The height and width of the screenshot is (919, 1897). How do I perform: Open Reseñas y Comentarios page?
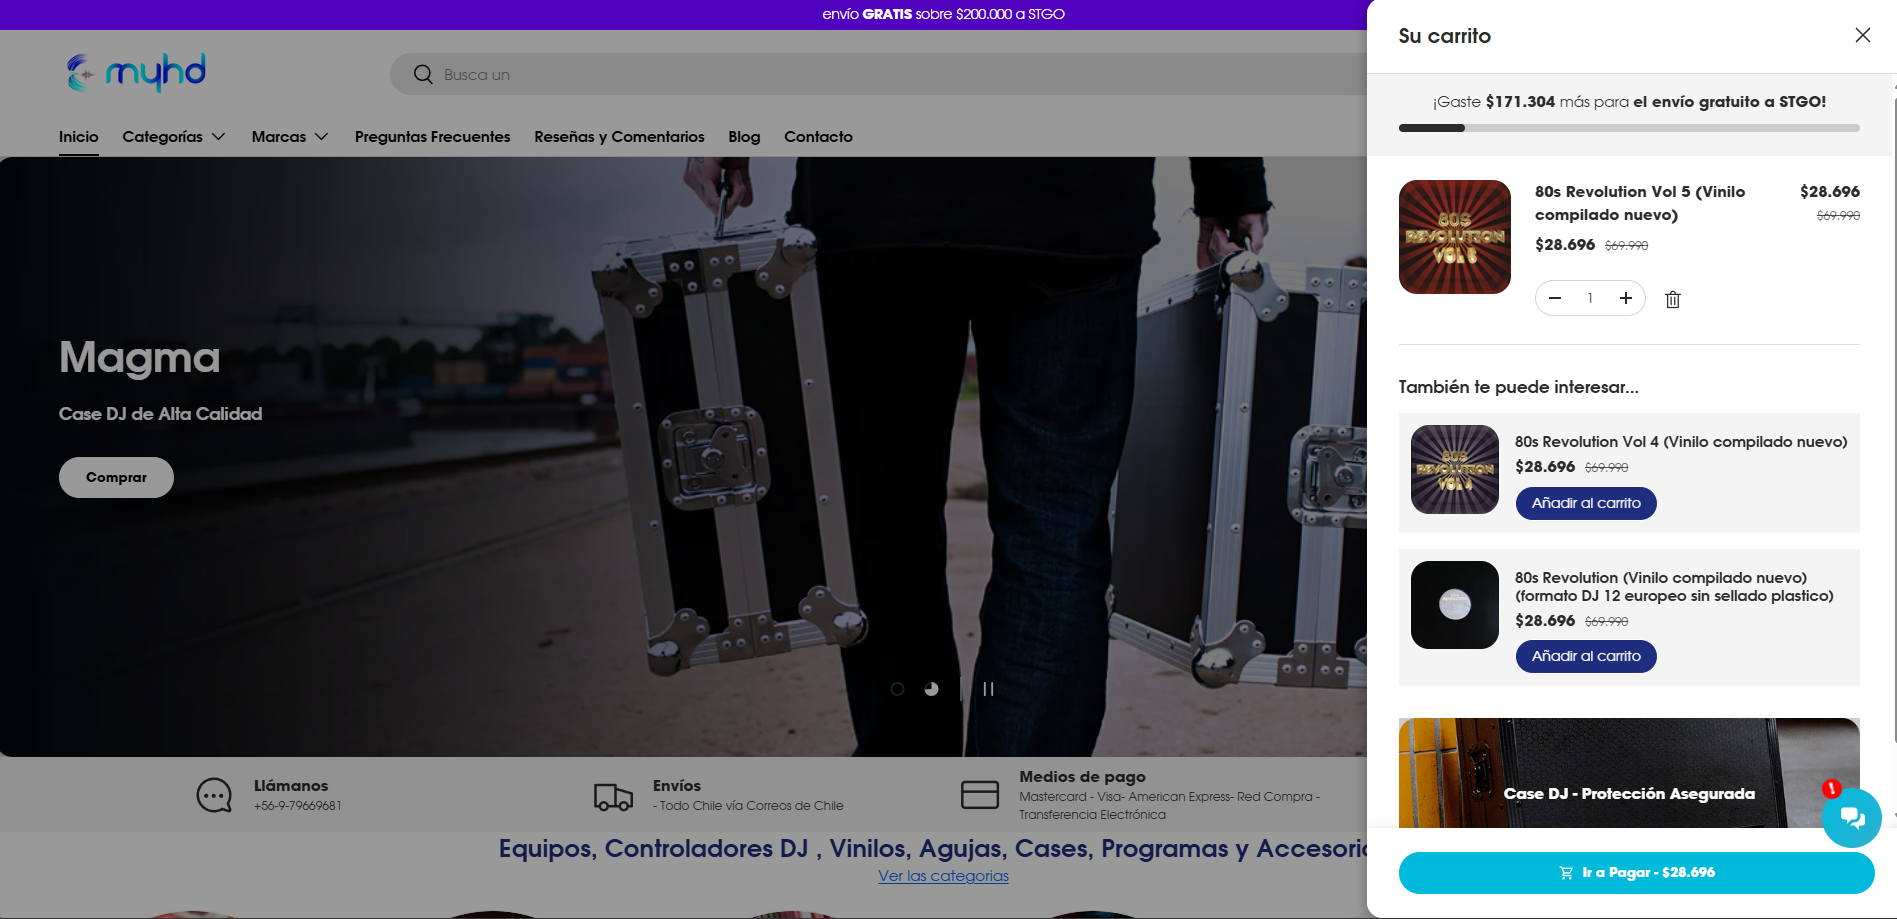pos(619,137)
